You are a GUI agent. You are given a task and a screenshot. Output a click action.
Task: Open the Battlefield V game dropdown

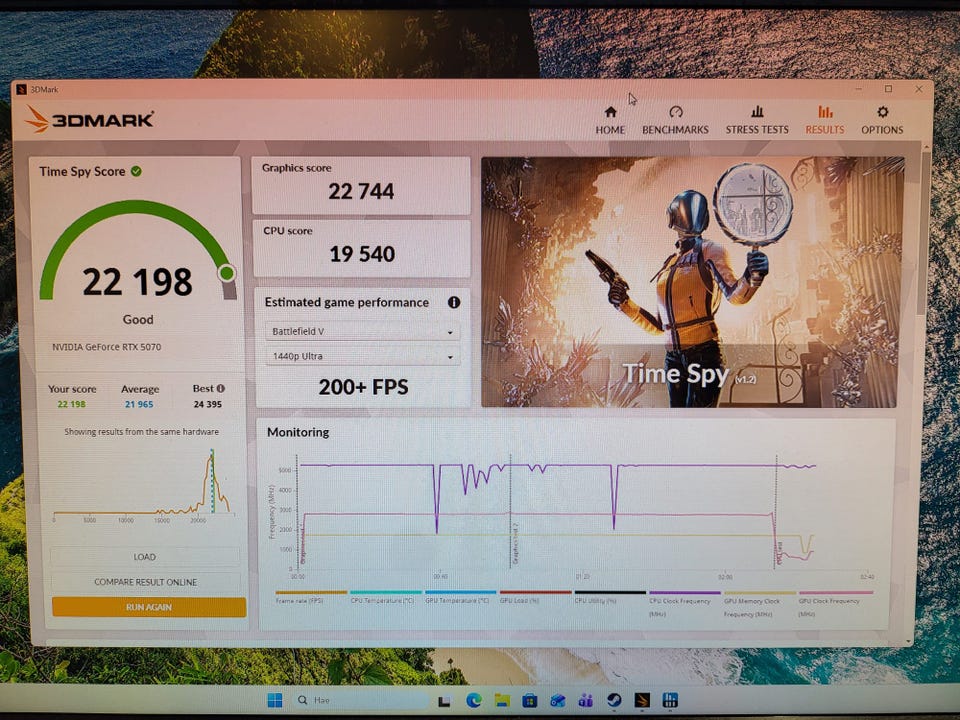point(362,331)
